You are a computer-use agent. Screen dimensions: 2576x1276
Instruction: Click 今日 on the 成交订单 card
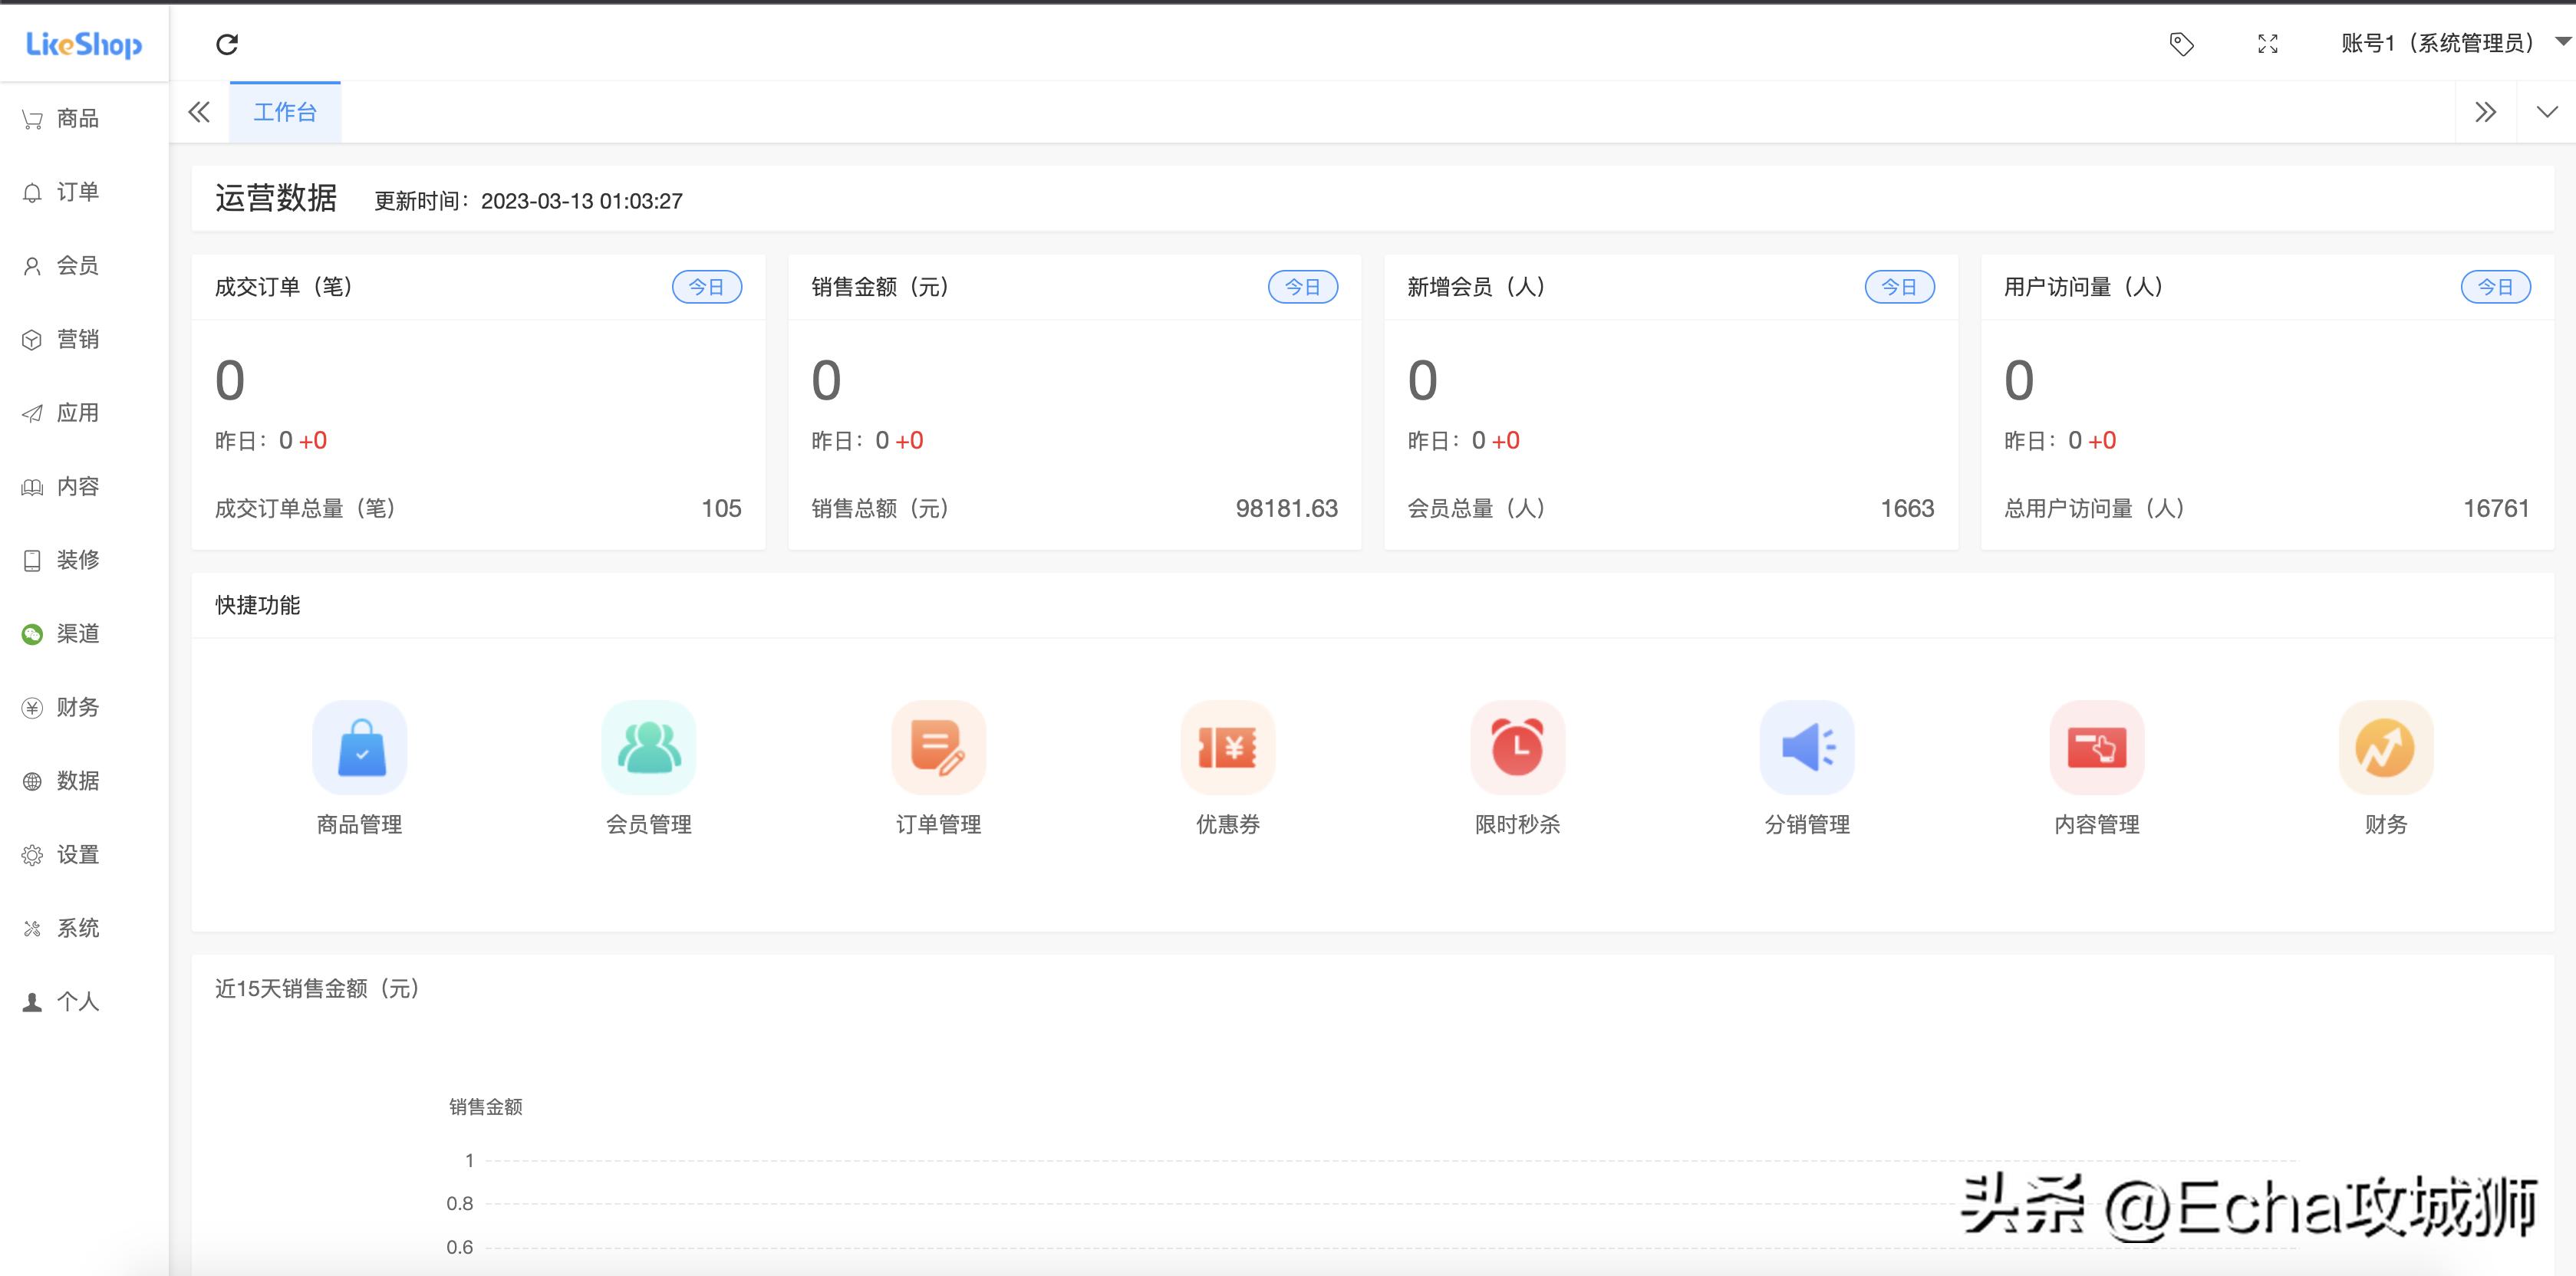708,287
